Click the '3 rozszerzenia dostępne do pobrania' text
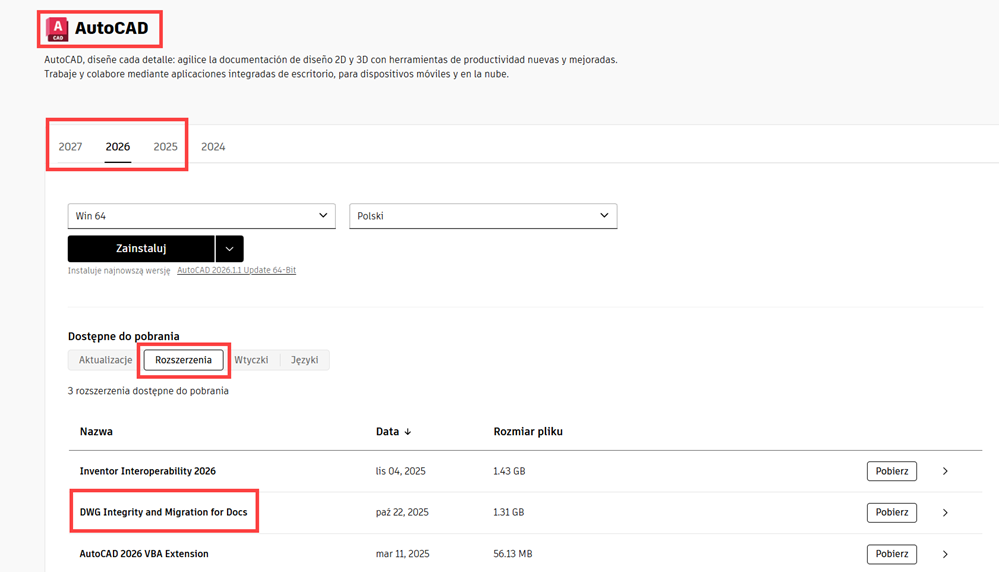Screen dimensions: 1000x572 (x=148, y=391)
